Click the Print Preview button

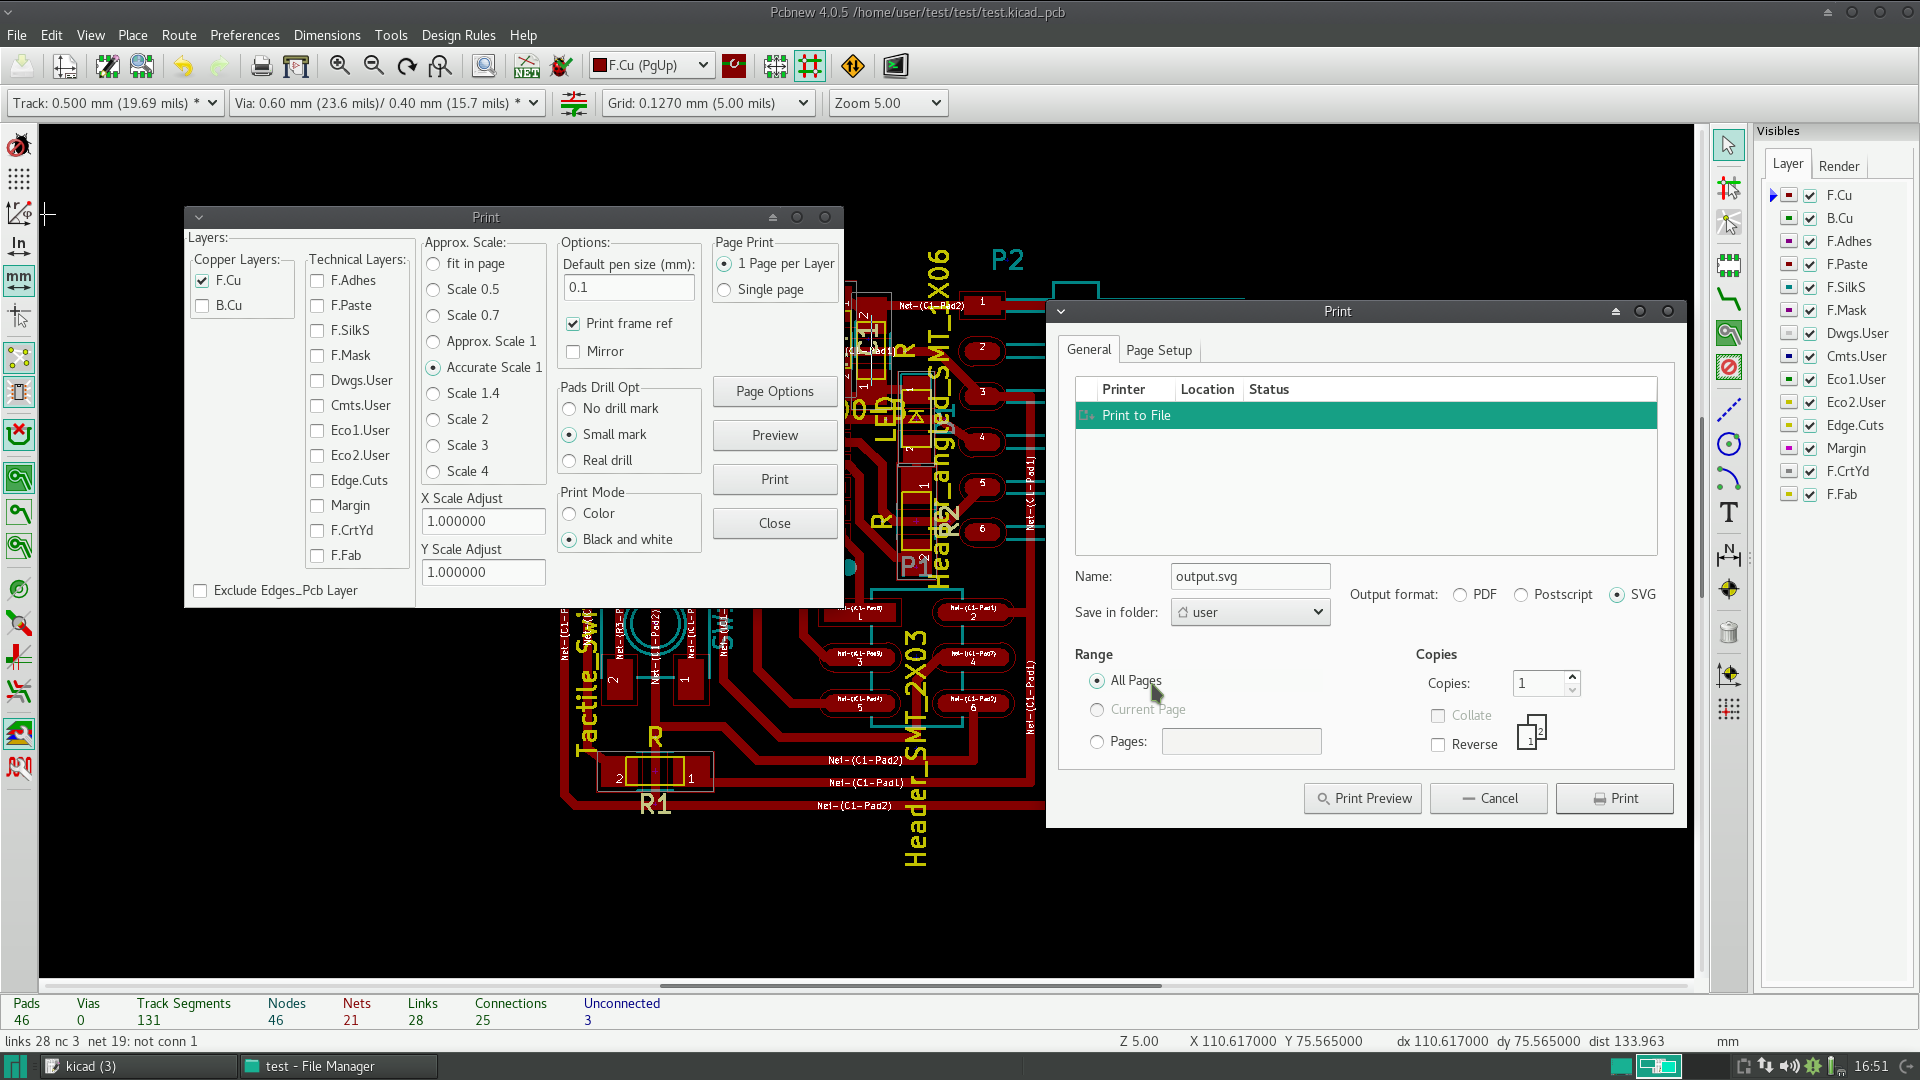click(x=1362, y=798)
